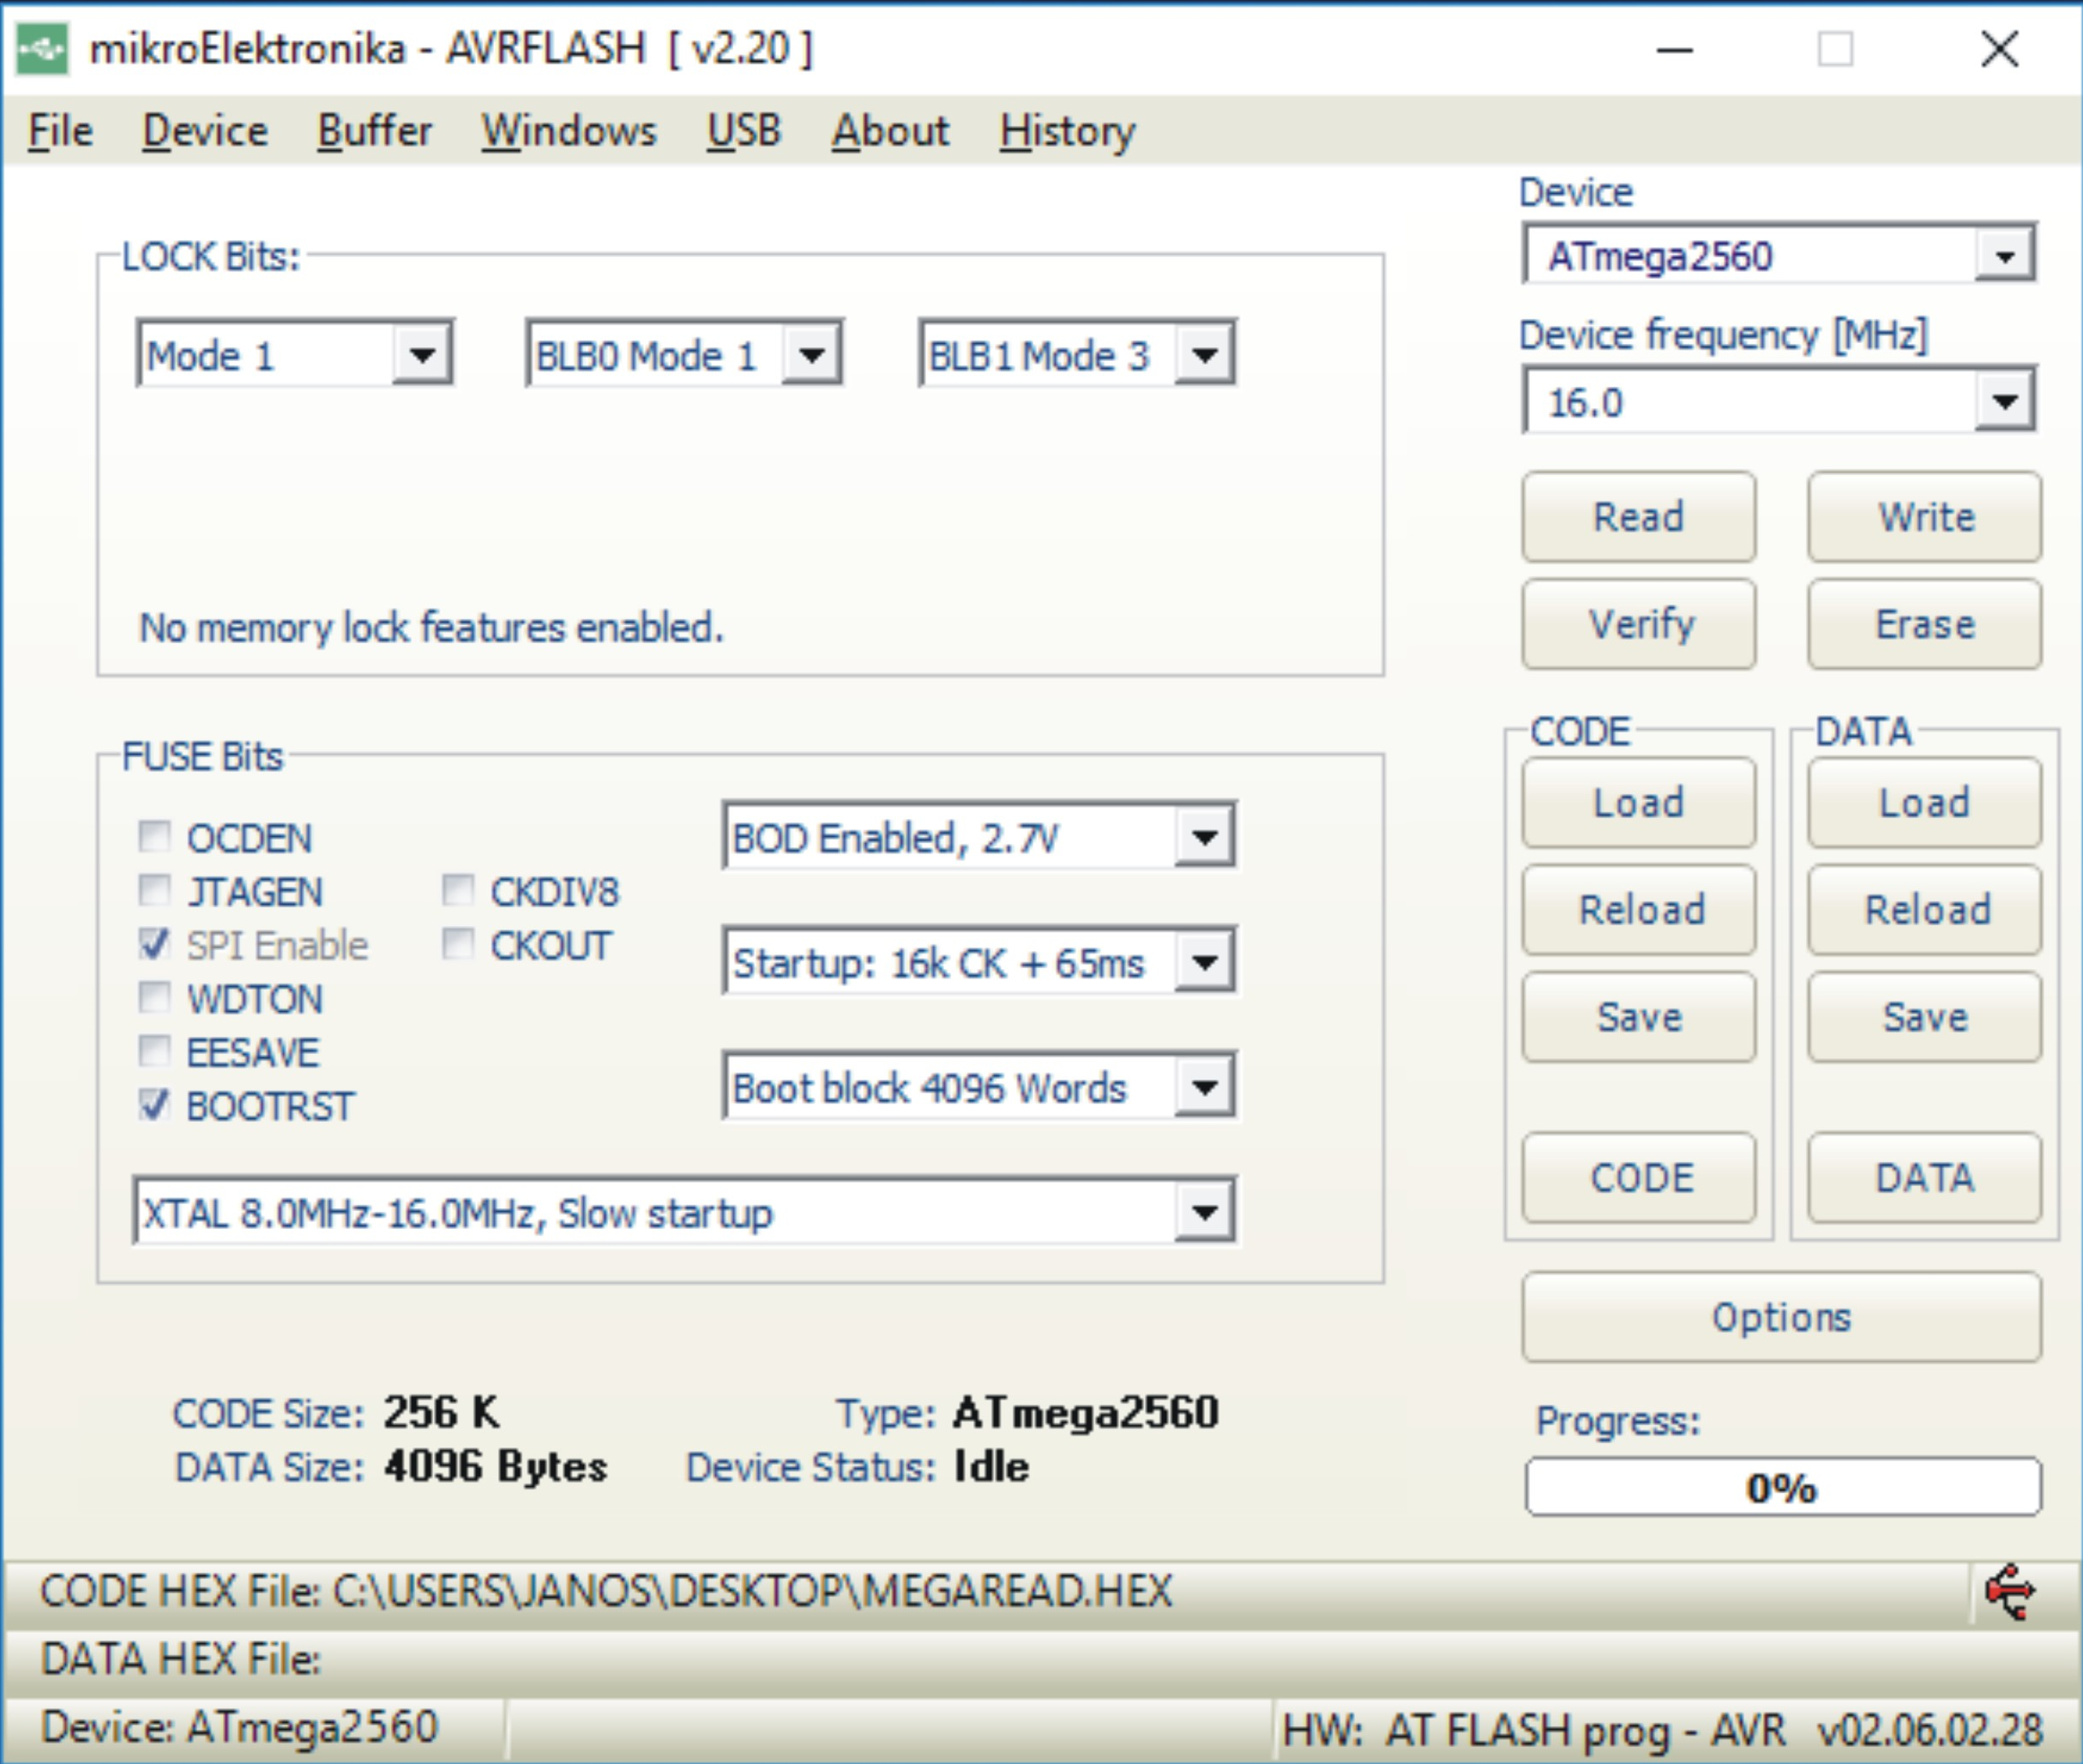Open the About menu
The height and width of the screenshot is (1764, 2083).
890,131
